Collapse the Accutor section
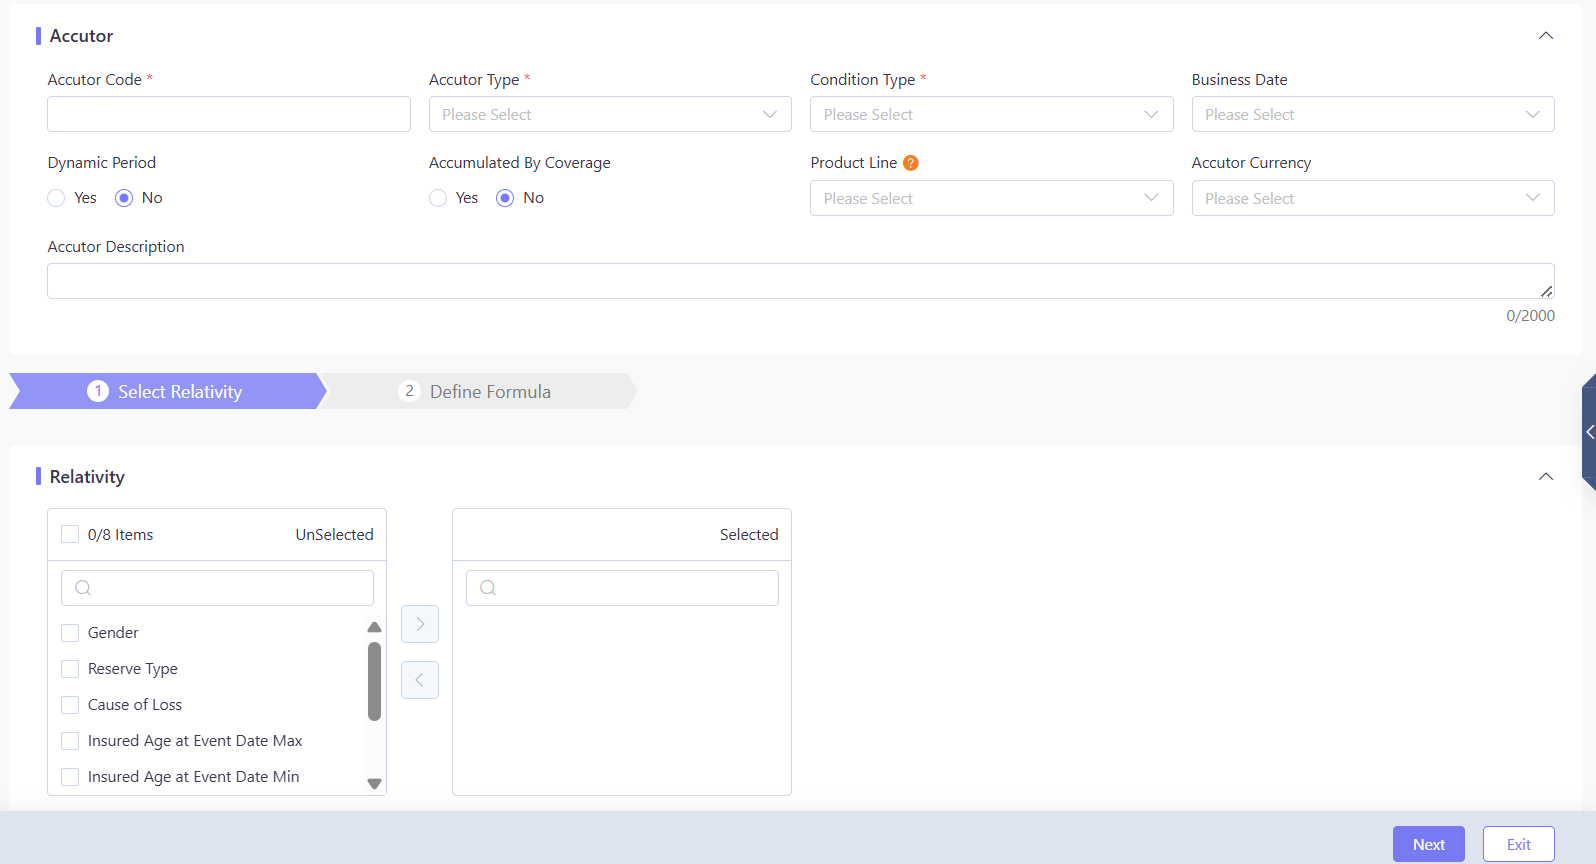 (x=1546, y=36)
